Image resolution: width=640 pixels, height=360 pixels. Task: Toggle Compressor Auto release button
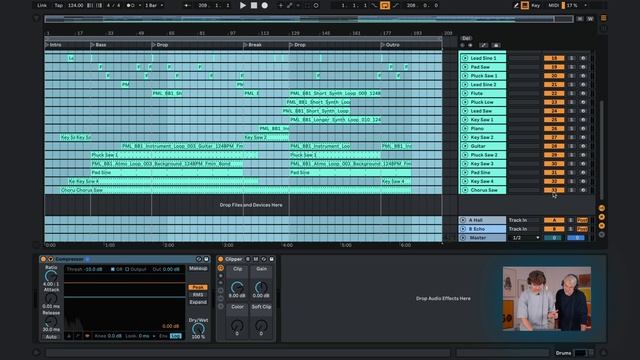51,337
